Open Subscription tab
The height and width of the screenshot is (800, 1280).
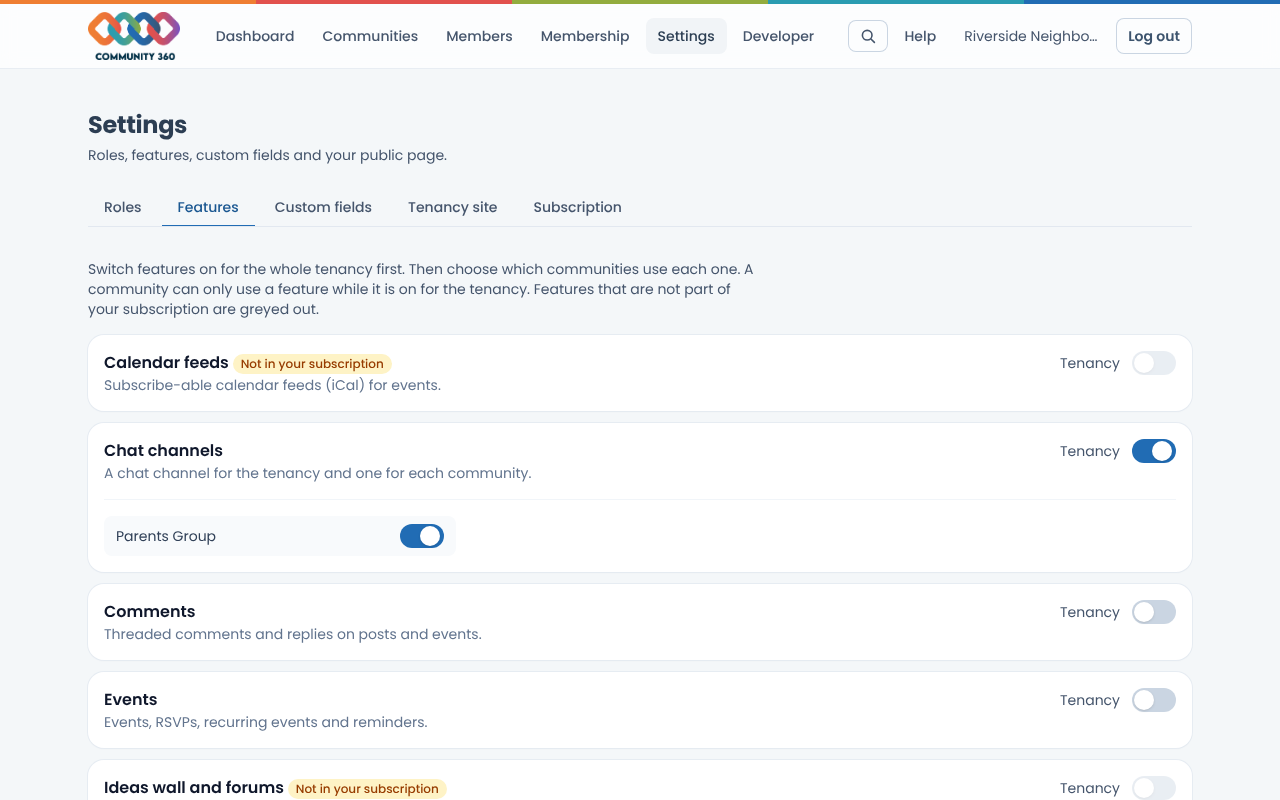(577, 207)
